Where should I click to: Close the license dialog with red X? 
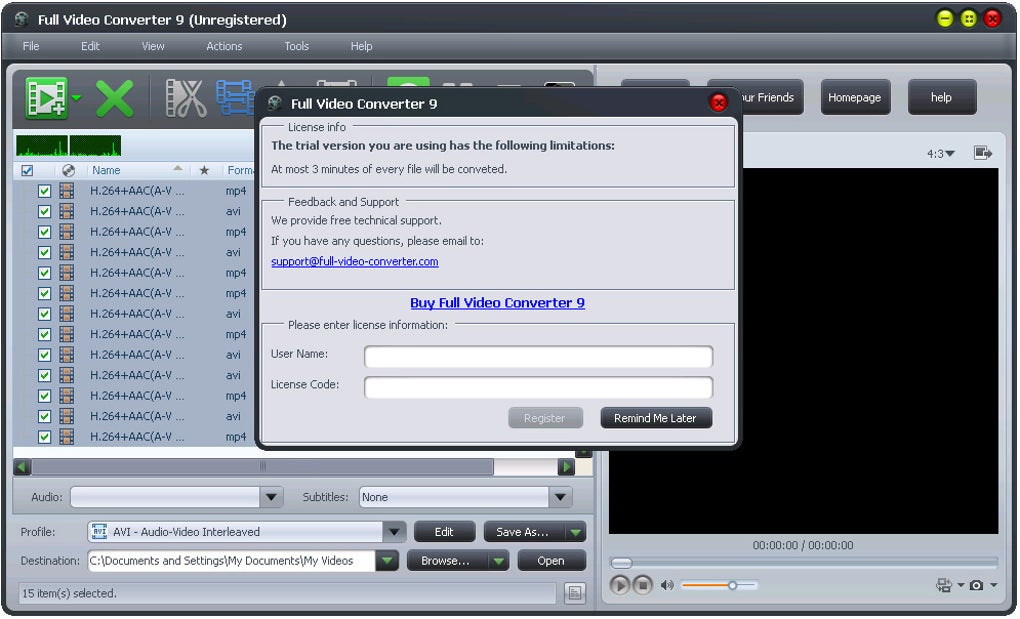718,103
